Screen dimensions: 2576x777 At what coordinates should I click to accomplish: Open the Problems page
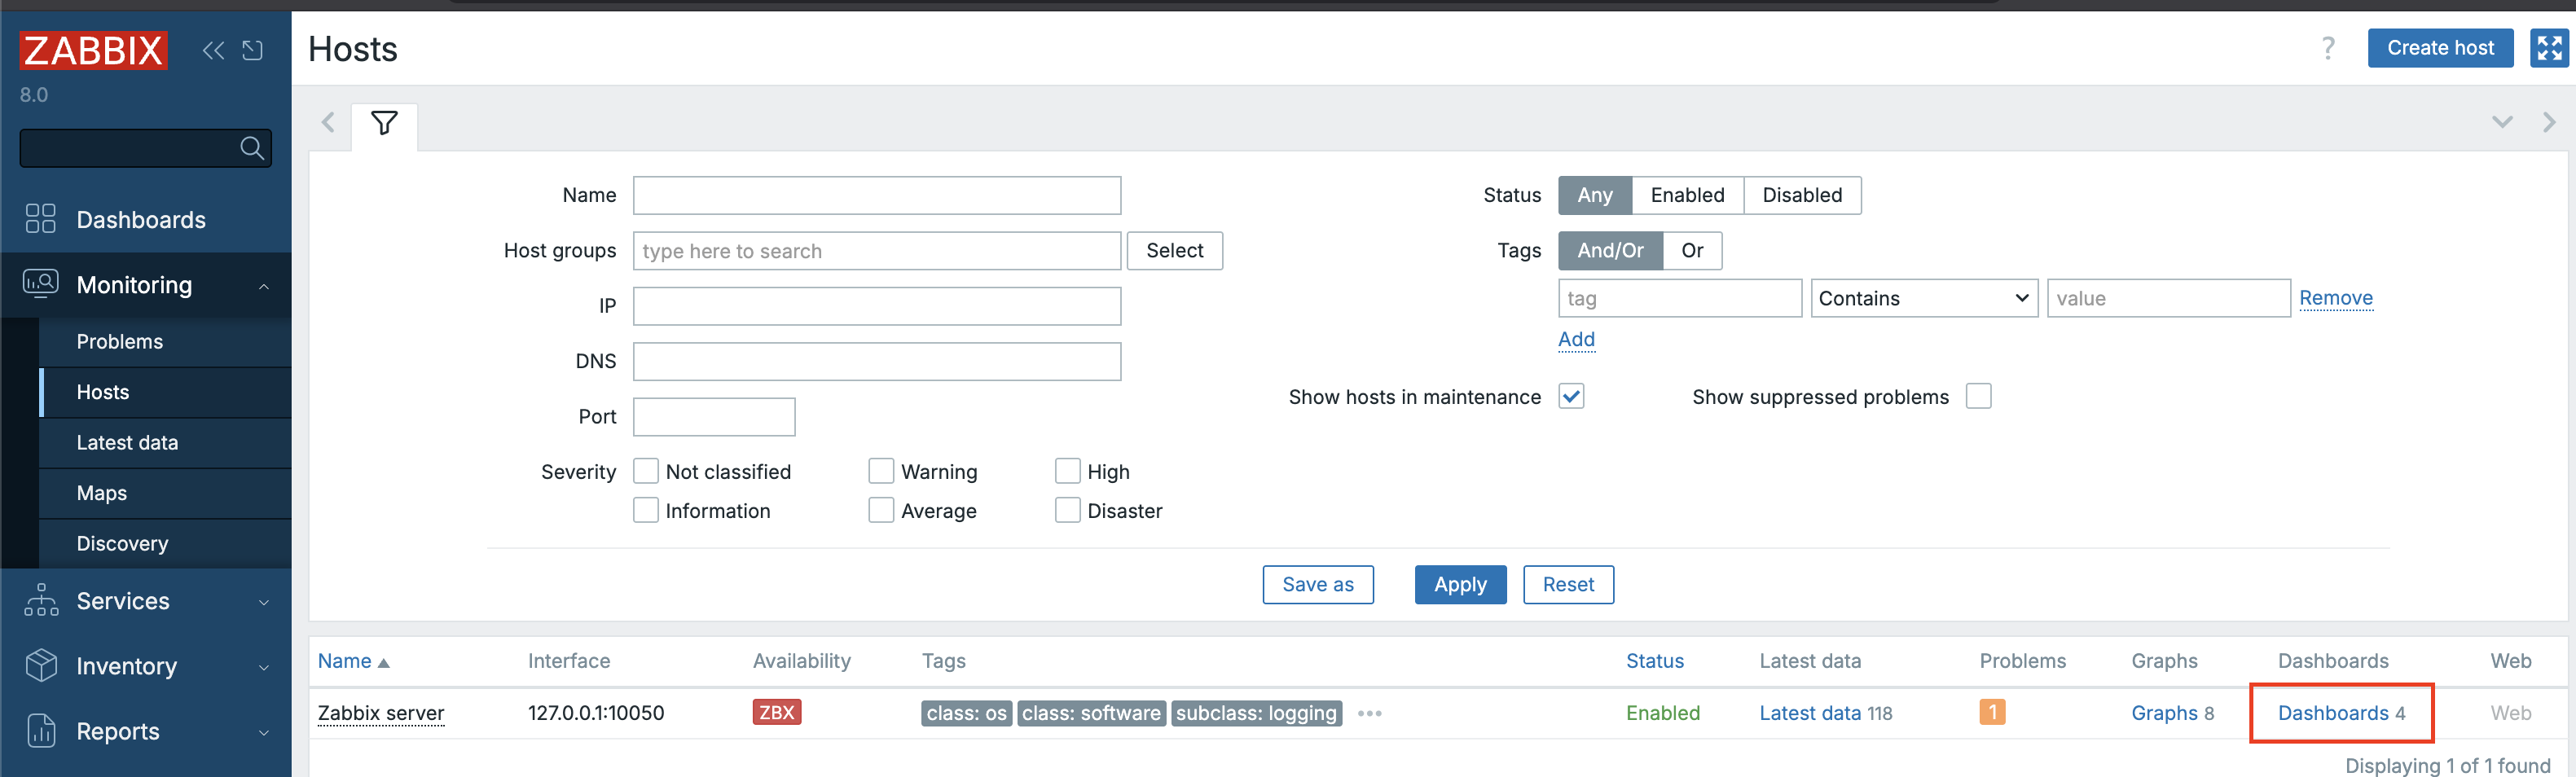point(120,341)
